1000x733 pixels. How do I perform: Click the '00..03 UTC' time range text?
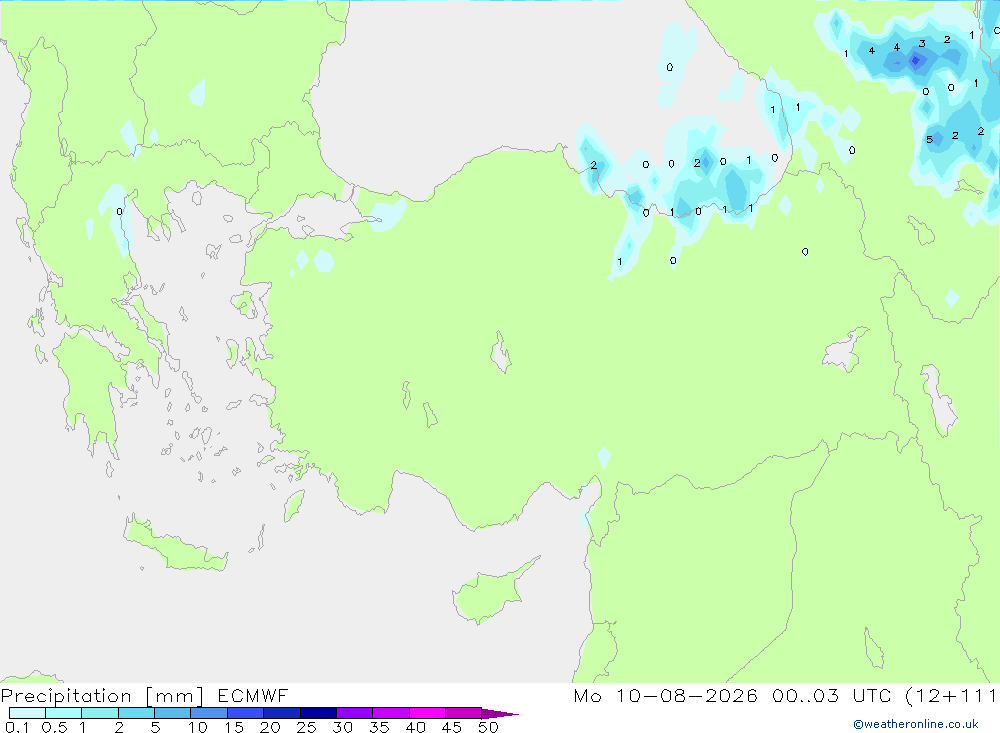pos(832,695)
